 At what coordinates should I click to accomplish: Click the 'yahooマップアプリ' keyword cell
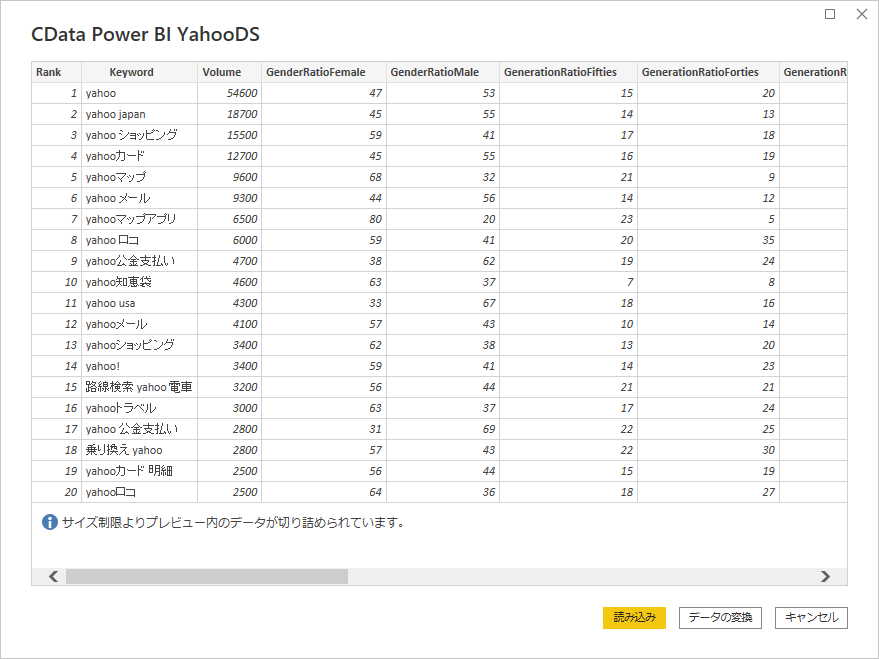140,219
